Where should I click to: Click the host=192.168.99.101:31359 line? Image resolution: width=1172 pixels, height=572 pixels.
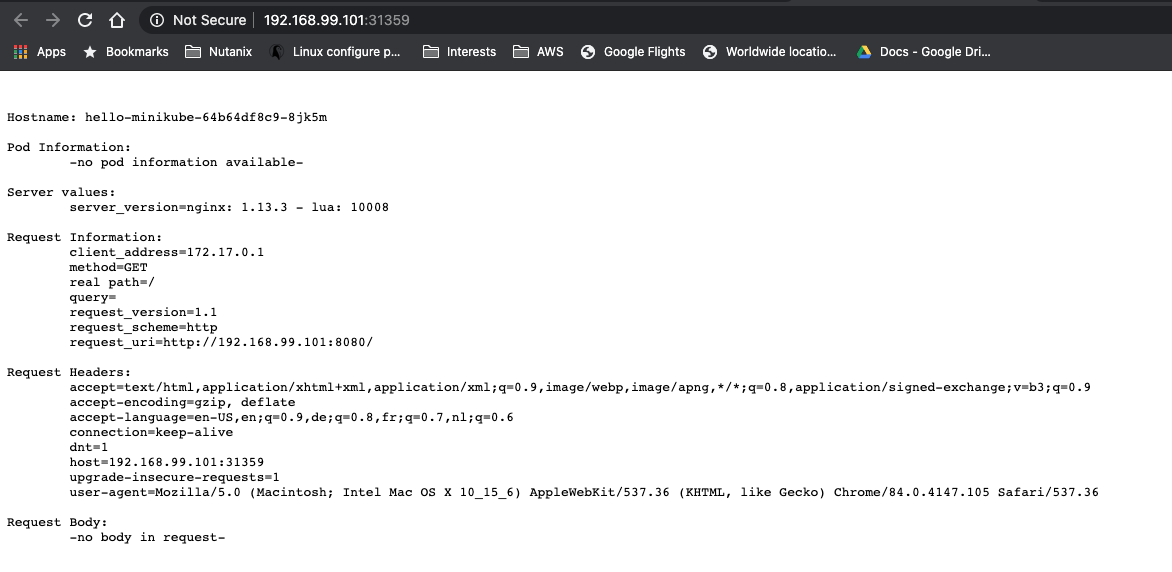point(167,462)
